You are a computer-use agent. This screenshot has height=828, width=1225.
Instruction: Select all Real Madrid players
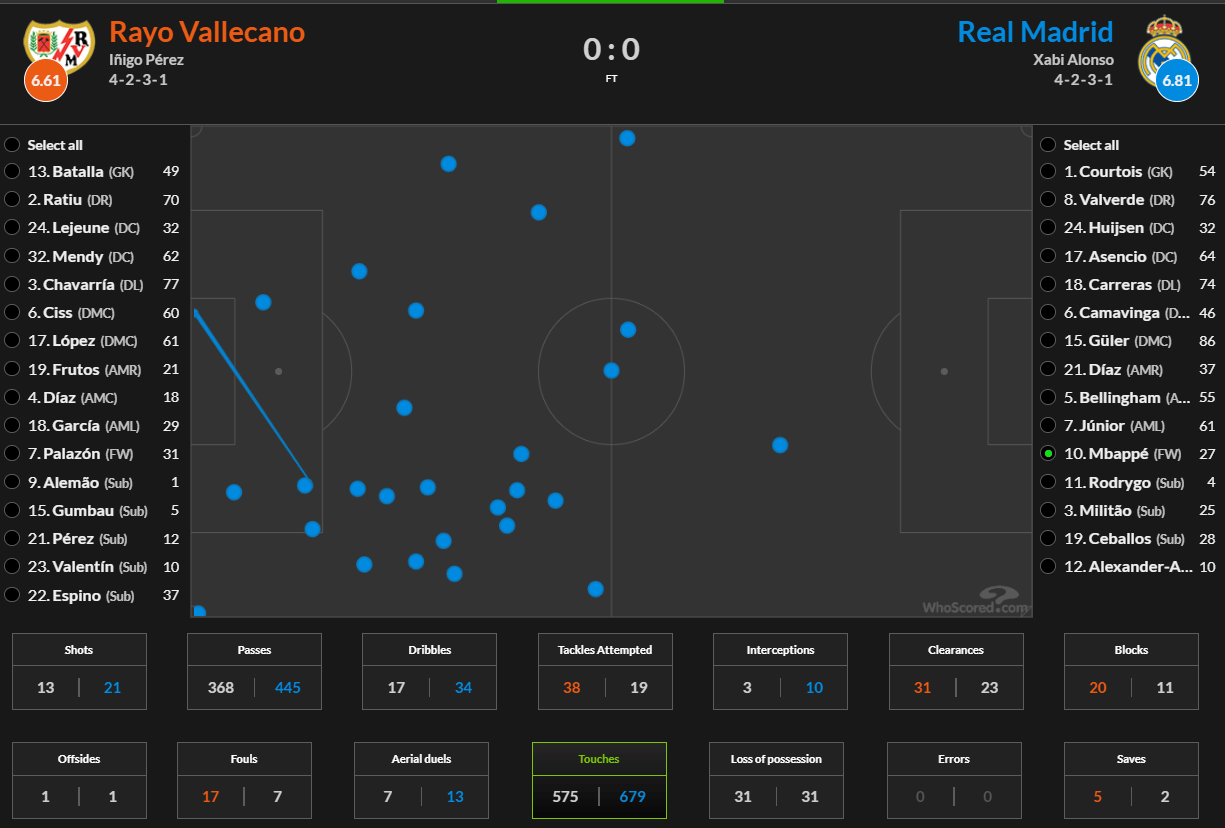1048,144
